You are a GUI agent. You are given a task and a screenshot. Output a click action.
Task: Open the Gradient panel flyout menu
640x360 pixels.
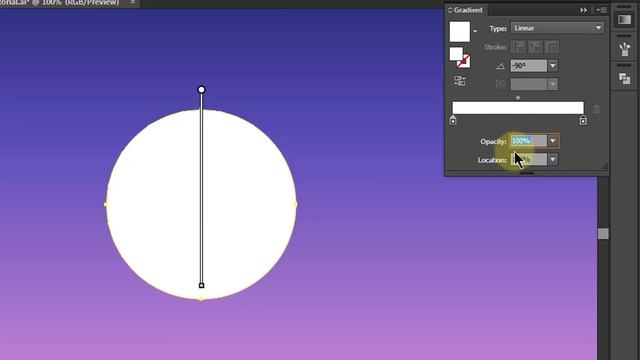(x=601, y=10)
